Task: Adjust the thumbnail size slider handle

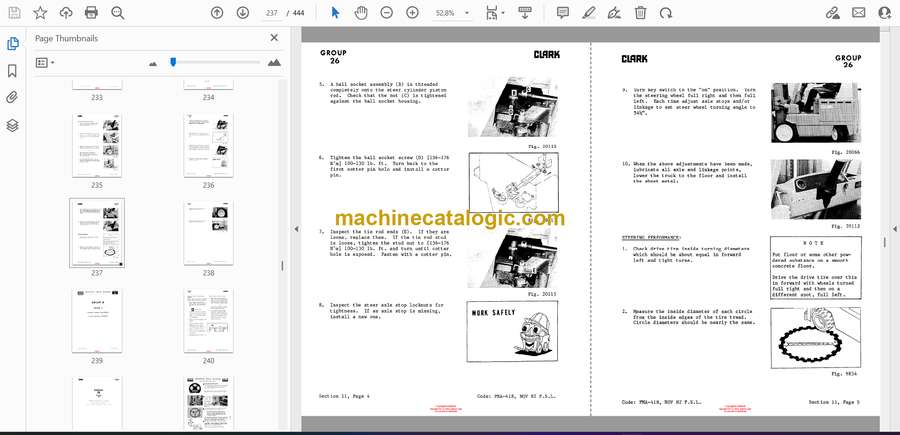Action: pos(173,62)
